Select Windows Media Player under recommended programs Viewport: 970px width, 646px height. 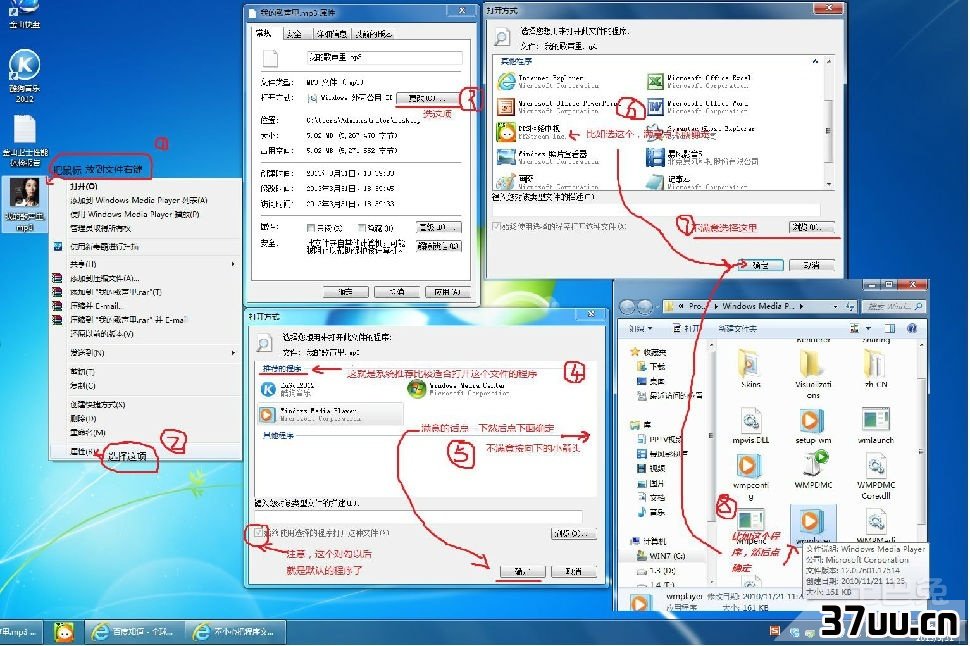(330, 414)
